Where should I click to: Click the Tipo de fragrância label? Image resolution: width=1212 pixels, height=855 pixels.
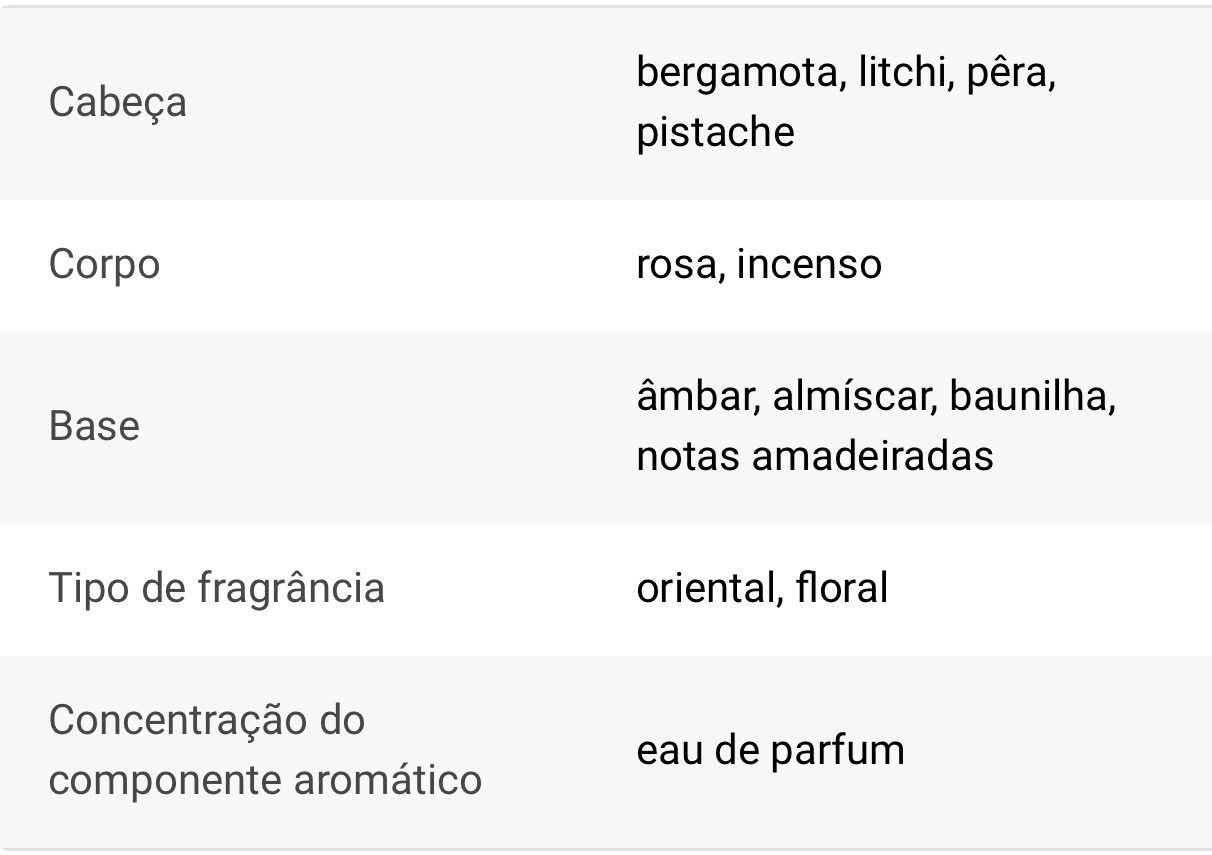(216, 587)
